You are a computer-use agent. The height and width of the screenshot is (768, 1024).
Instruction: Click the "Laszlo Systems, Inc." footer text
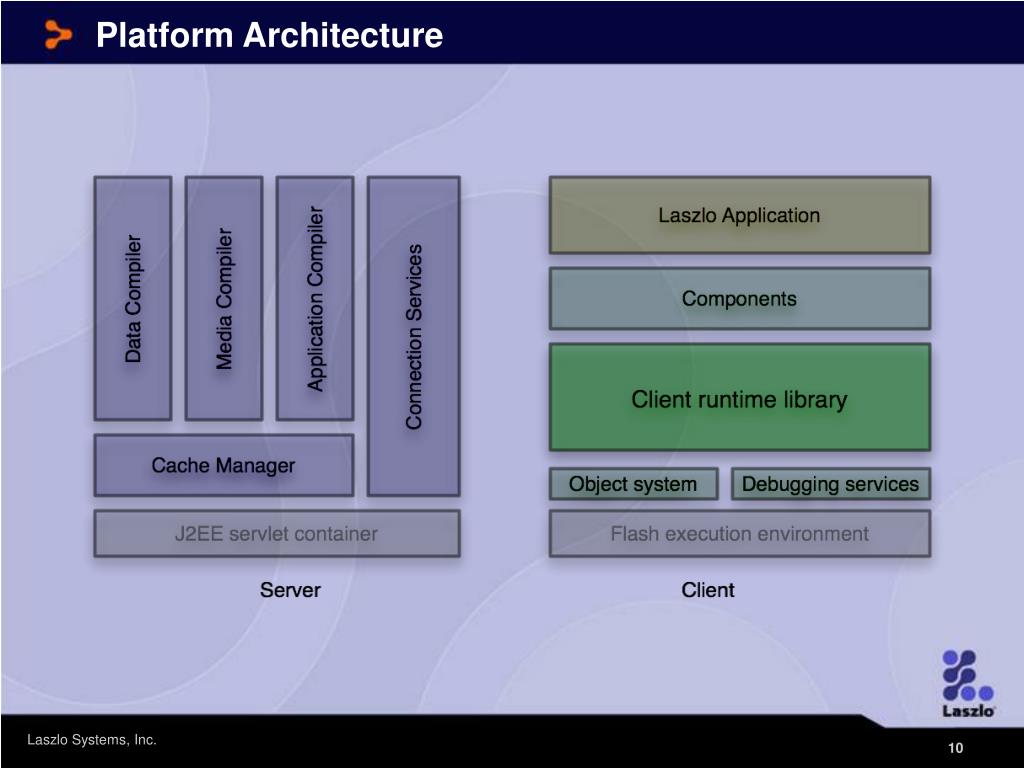92,740
